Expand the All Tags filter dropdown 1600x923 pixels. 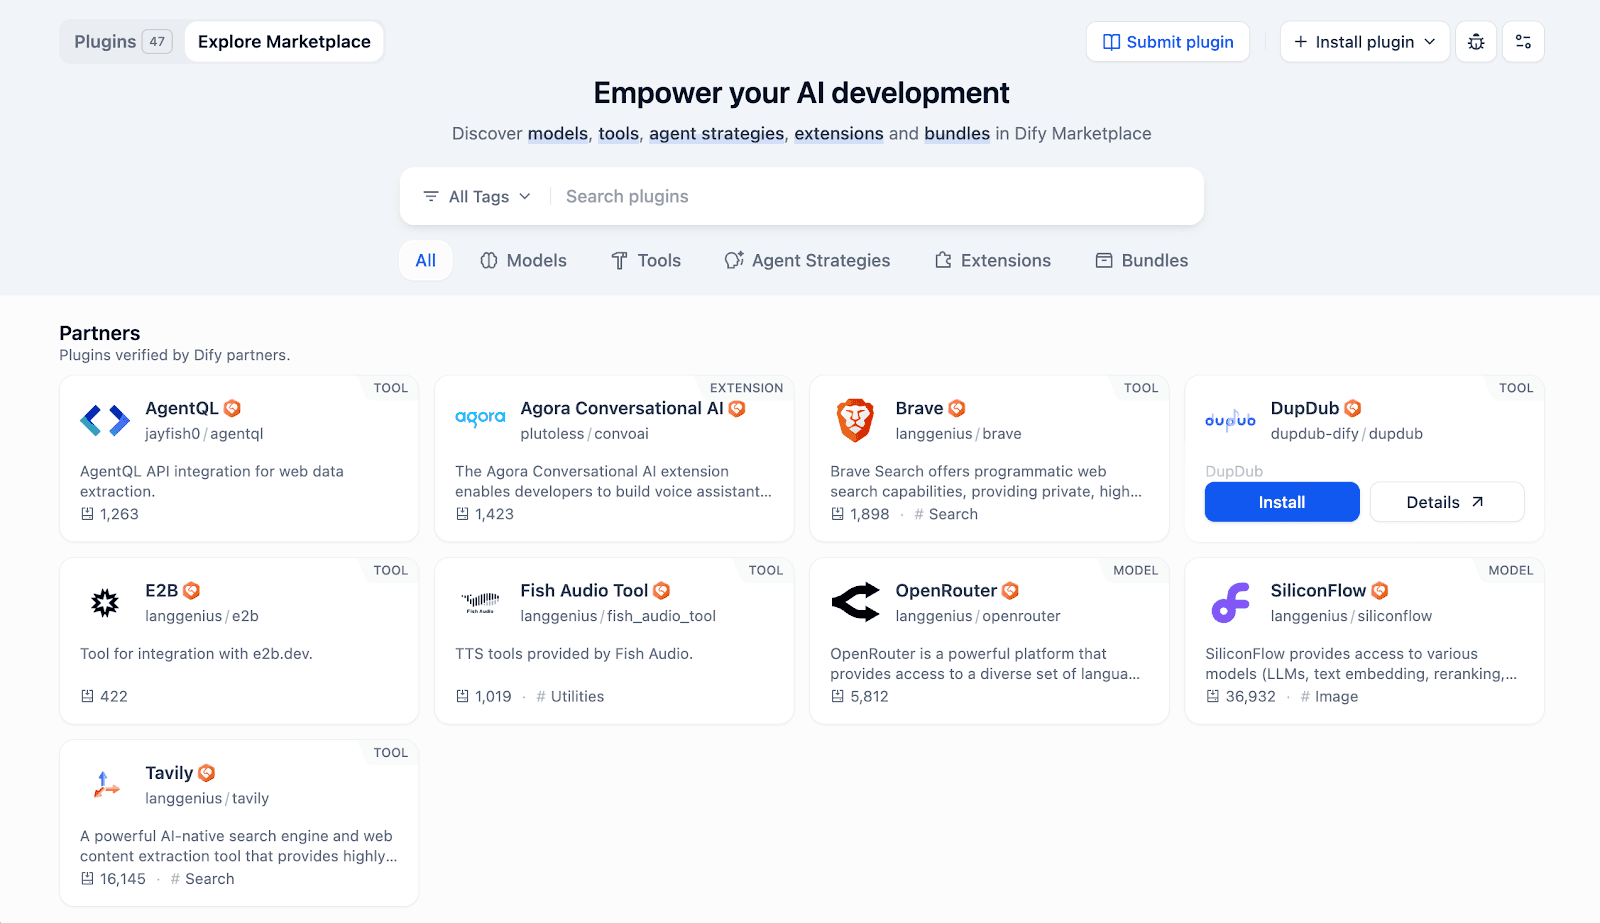coord(477,197)
